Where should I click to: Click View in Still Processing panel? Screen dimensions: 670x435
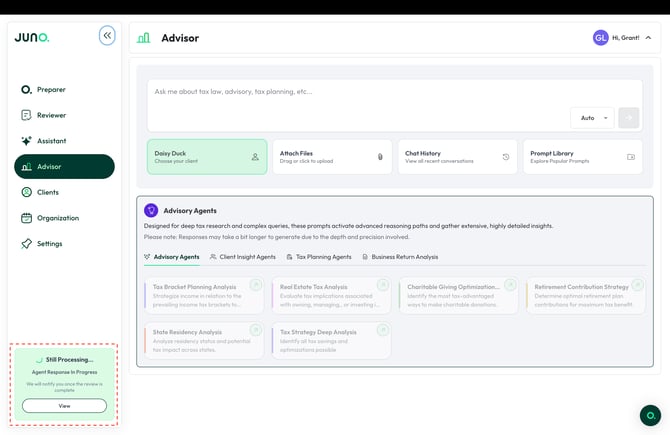point(65,406)
